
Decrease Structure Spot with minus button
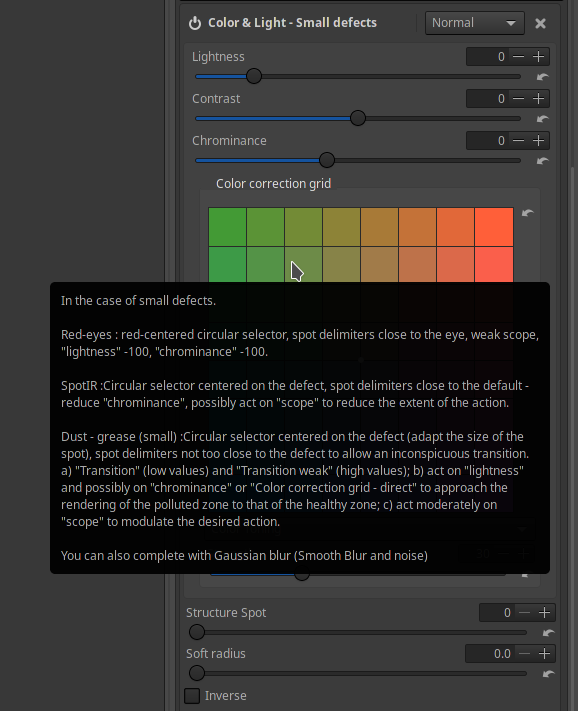[x=524, y=613]
